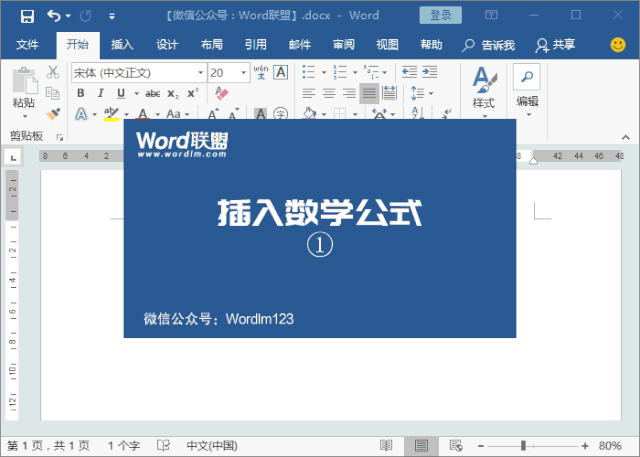Apply character border icon
The image size is (640, 457).
pyautogui.click(x=280, y=72)
